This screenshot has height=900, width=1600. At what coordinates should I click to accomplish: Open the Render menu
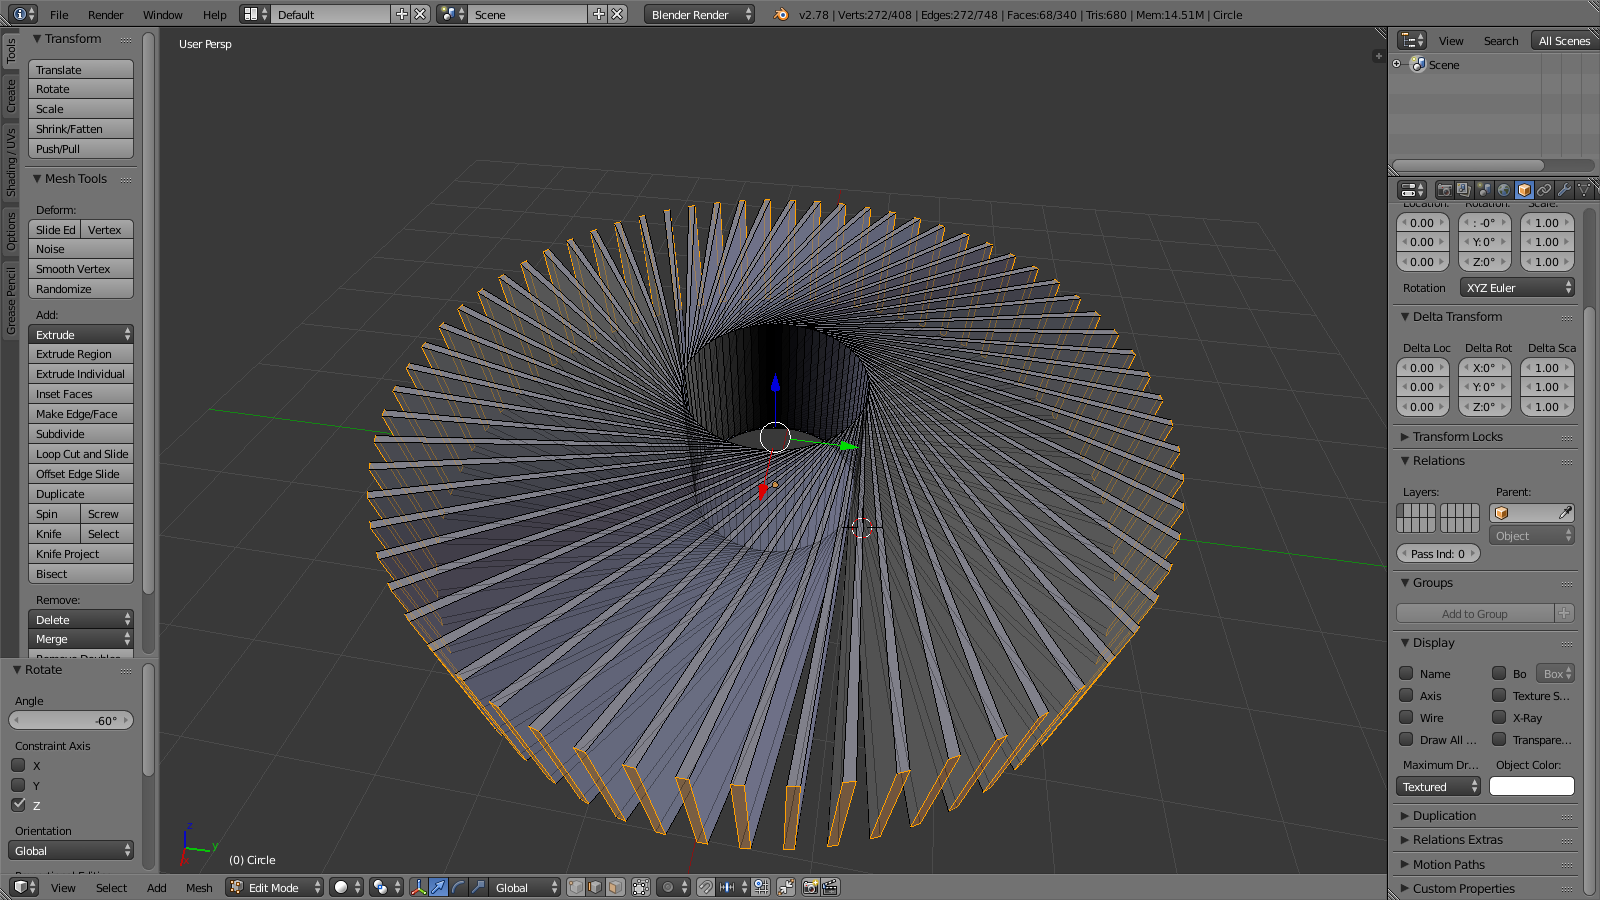pos(105,15)
